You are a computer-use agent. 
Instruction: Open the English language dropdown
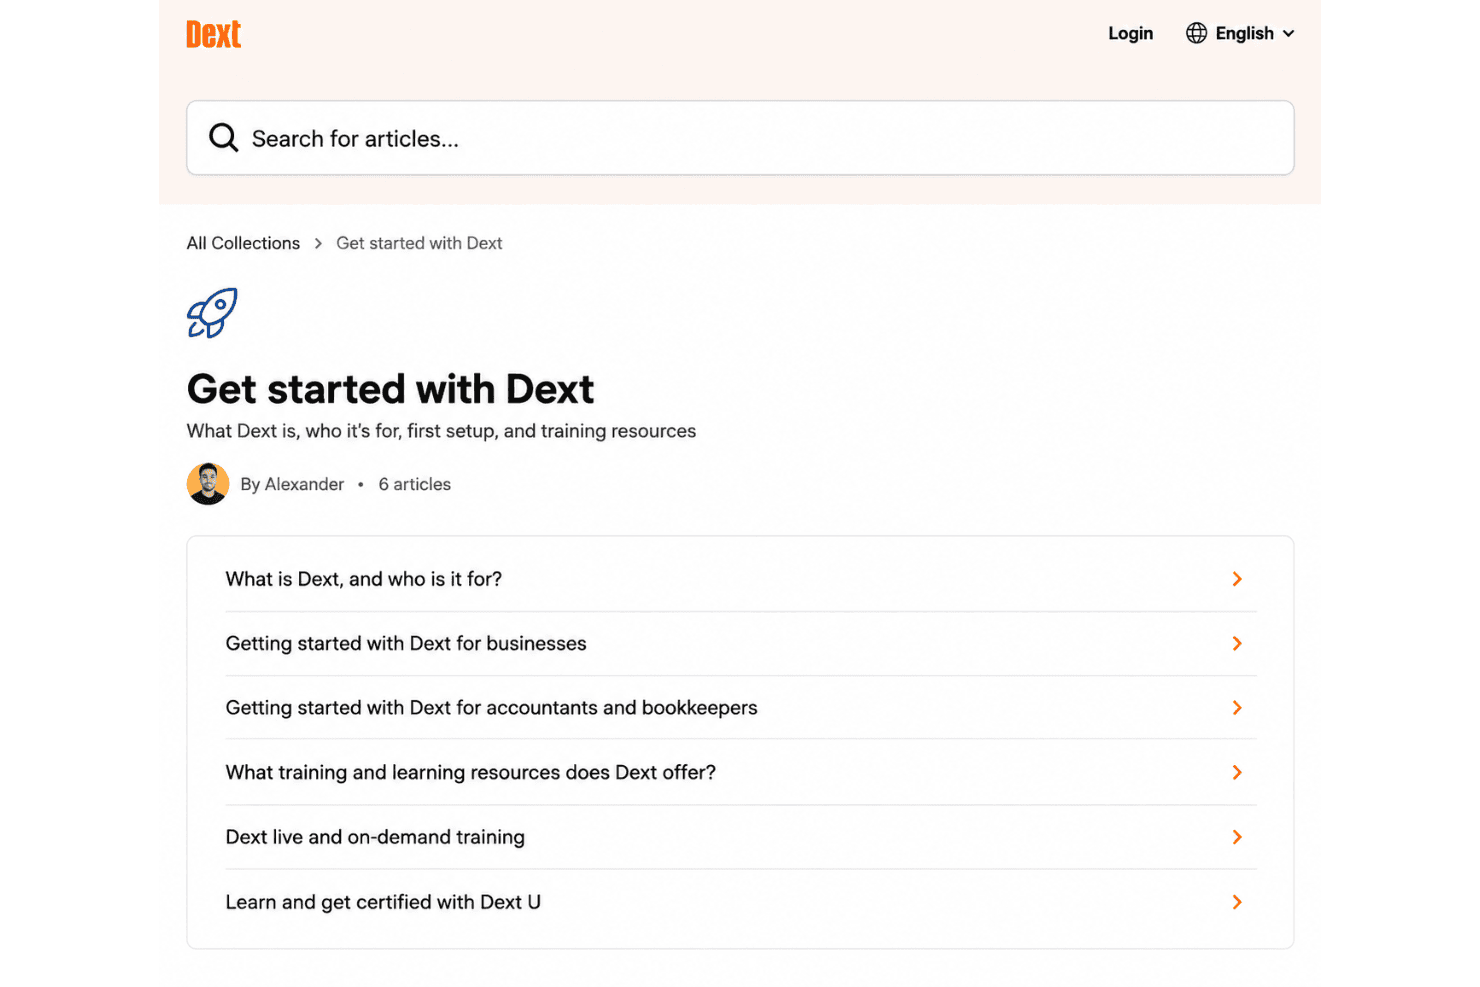click(x=1241, y=33)
